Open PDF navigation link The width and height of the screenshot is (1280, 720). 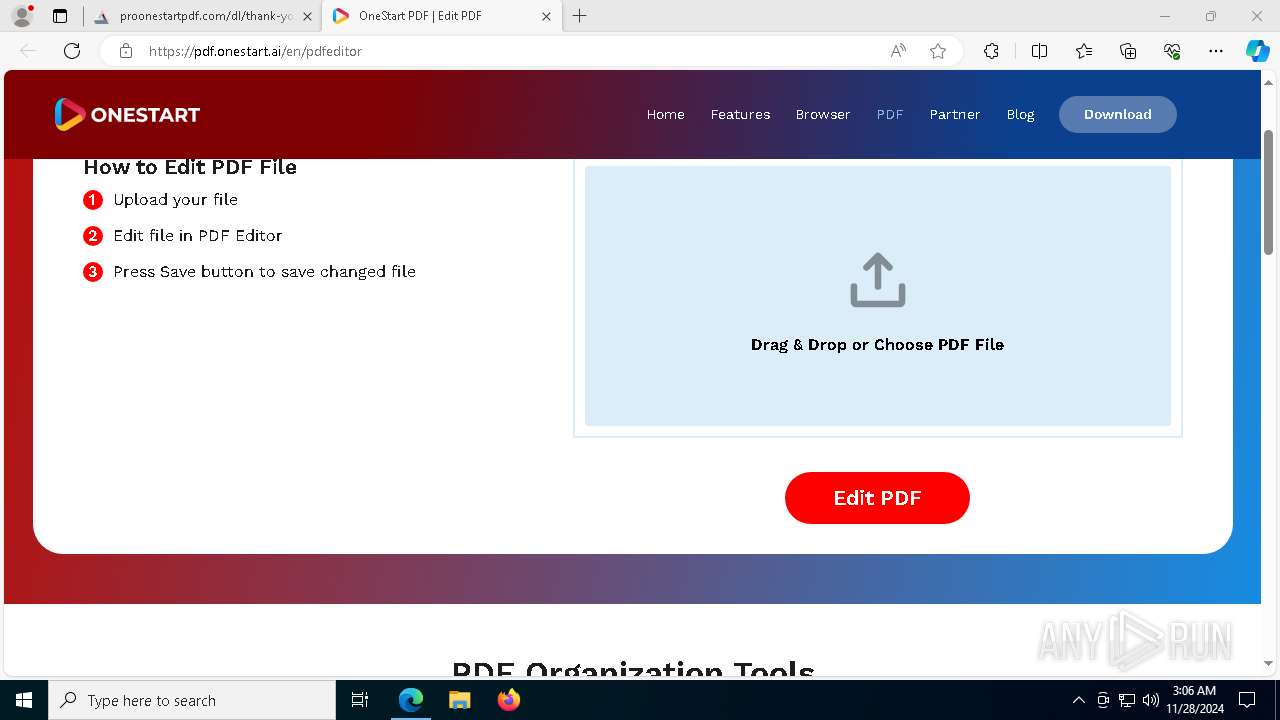890,115
